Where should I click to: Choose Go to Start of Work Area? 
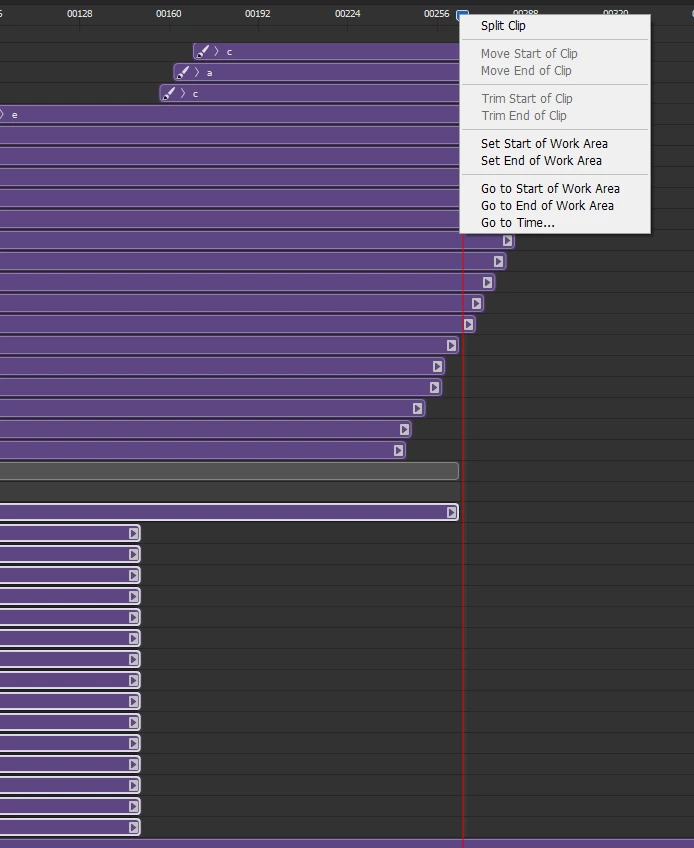tap(550, 189)
